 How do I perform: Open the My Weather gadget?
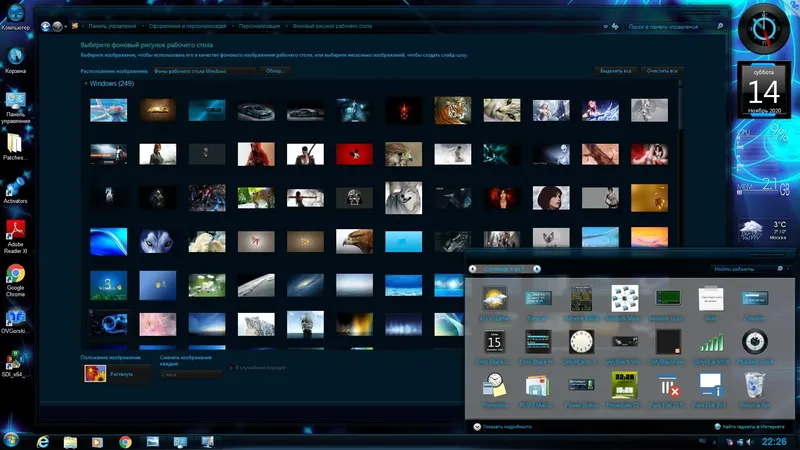click(494, 303)
